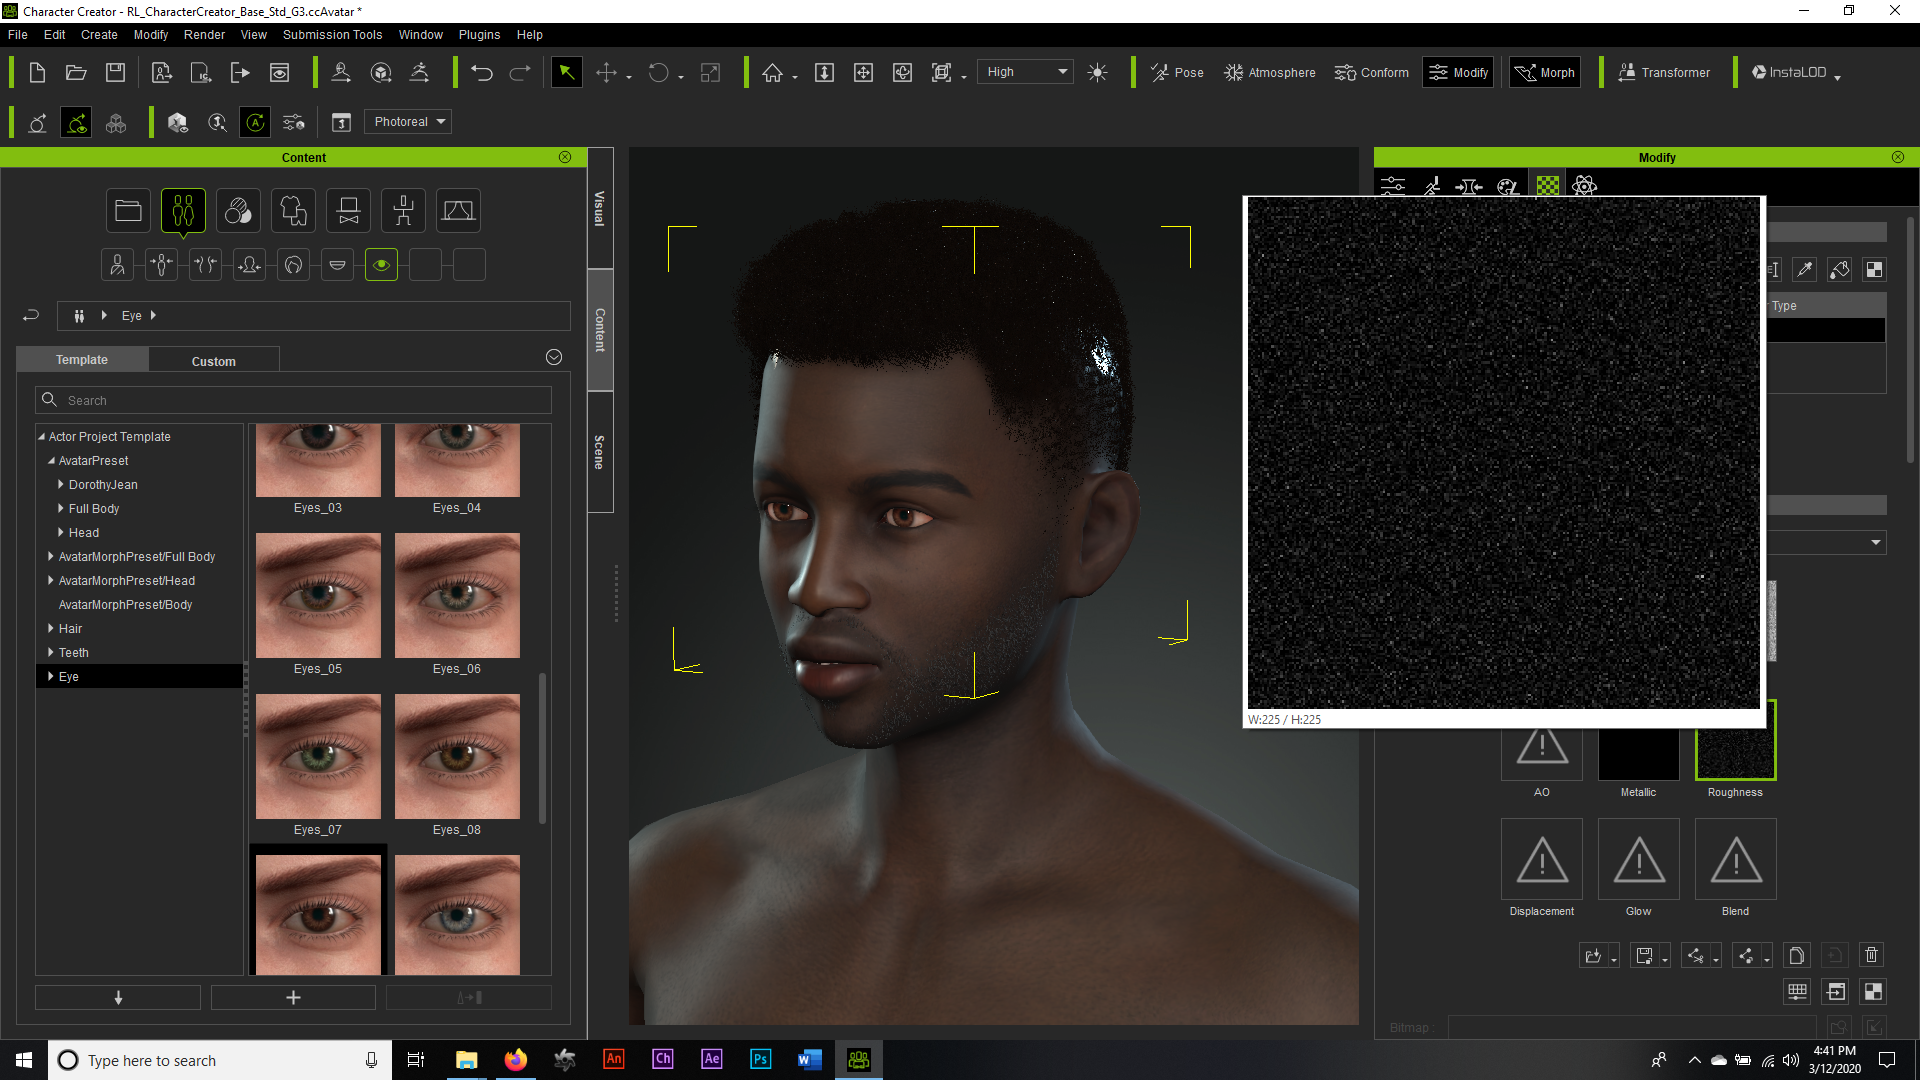The width and height of the screenshot is (1920, 1080).
Task: Select the AvatarMorphPreset/Body item
Action: click(125, 605)
